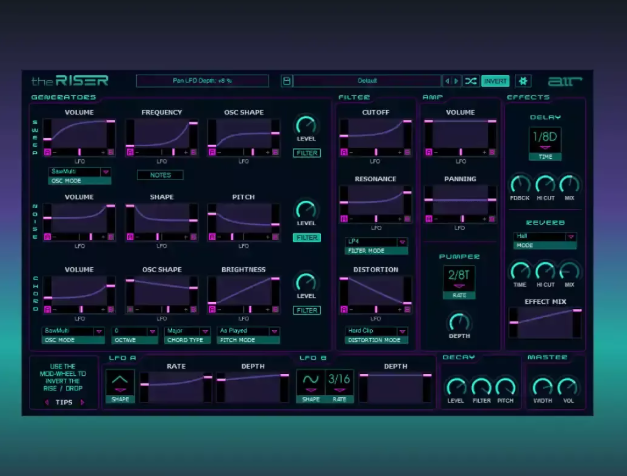Toggle LFO A on Chord Osc Shape envelope
The width and height of the screenshot is (627, 476).
[x=130, y=310]
